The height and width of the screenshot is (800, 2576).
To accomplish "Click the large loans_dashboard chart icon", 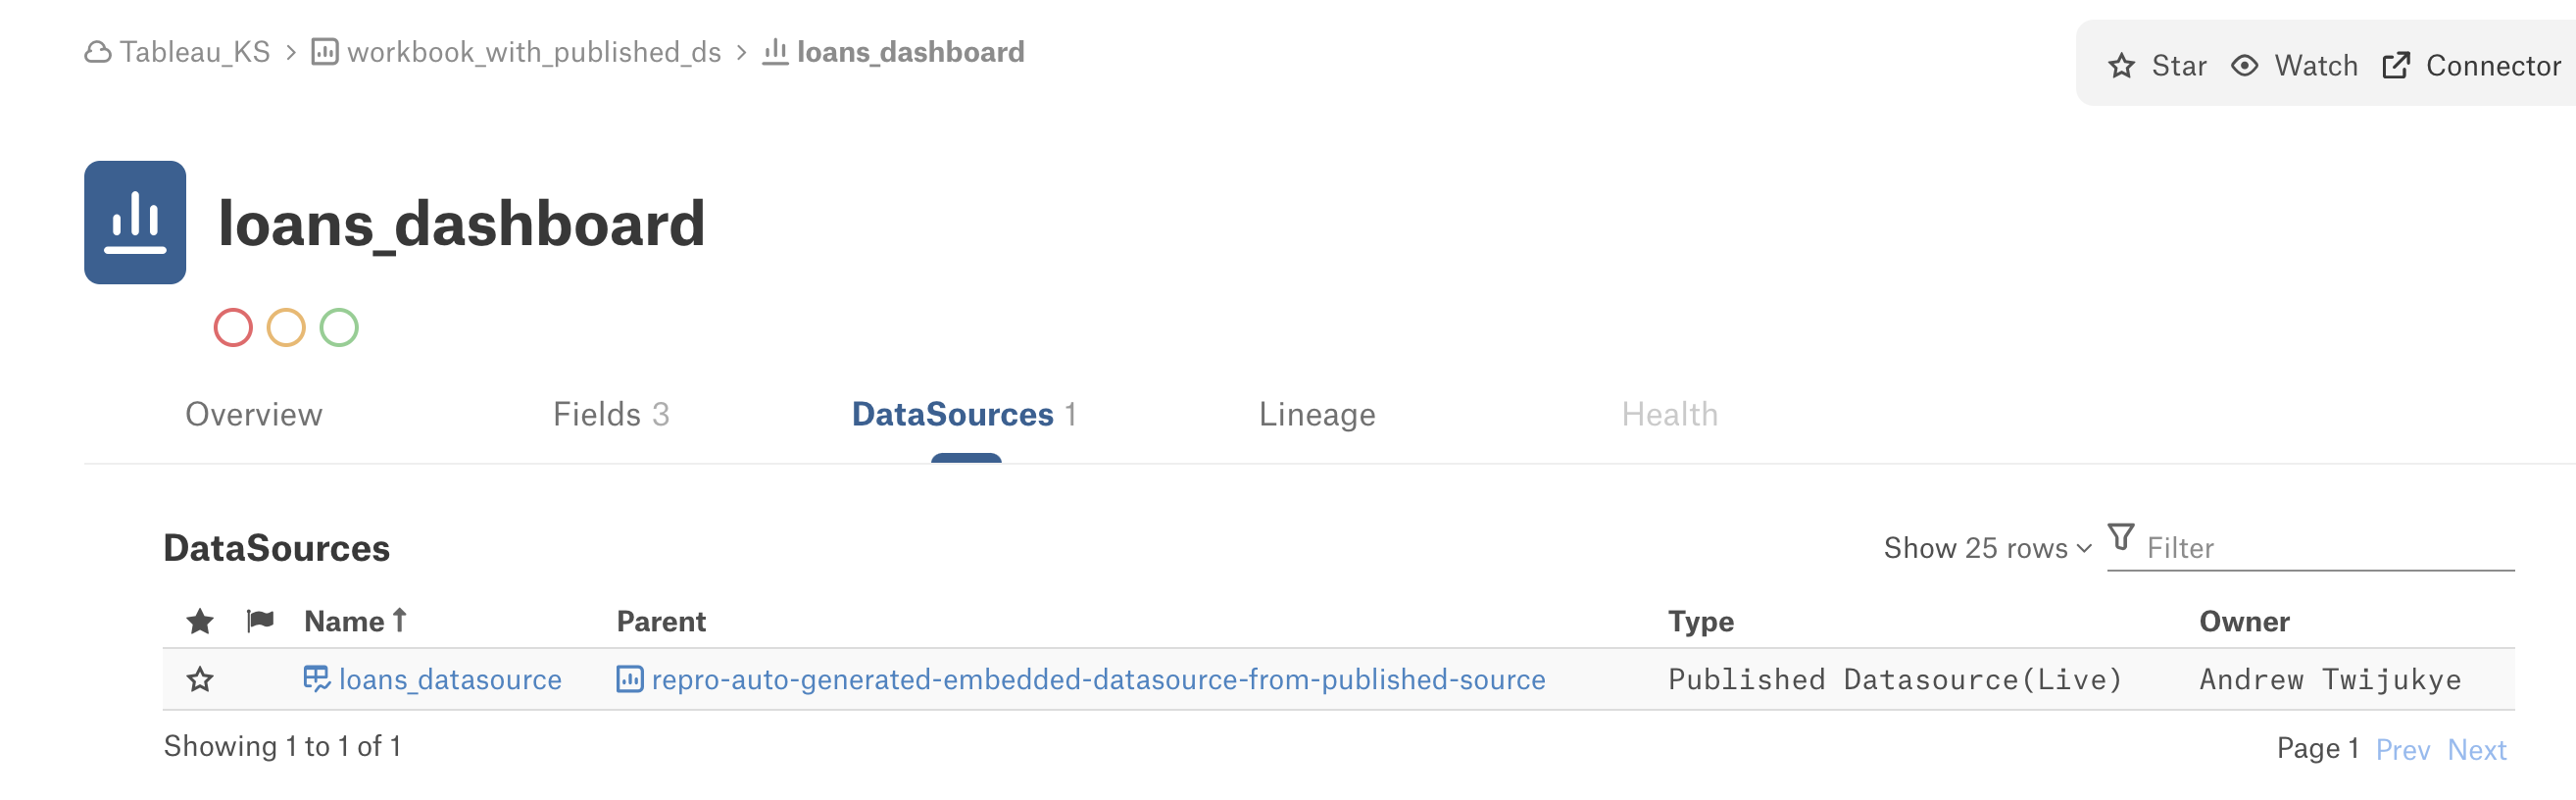I will (x=135, y=222).
